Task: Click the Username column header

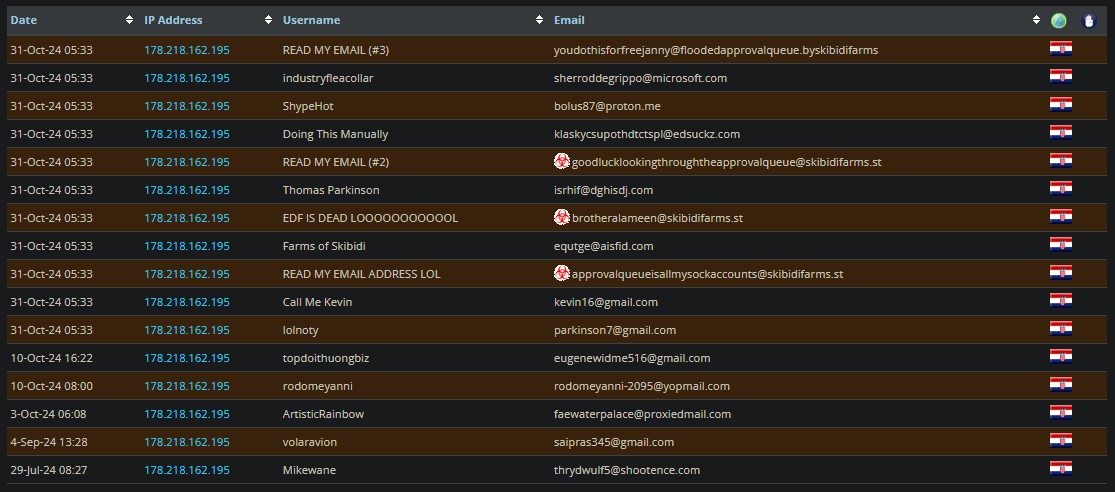Action: (x=311, y=20)
